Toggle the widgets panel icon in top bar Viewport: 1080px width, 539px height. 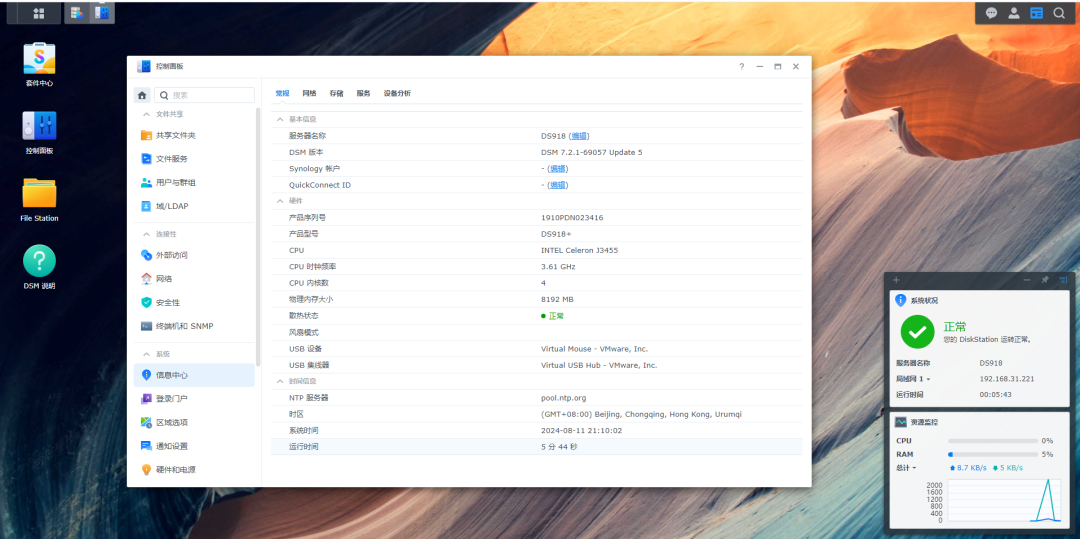coord(1036,13)
